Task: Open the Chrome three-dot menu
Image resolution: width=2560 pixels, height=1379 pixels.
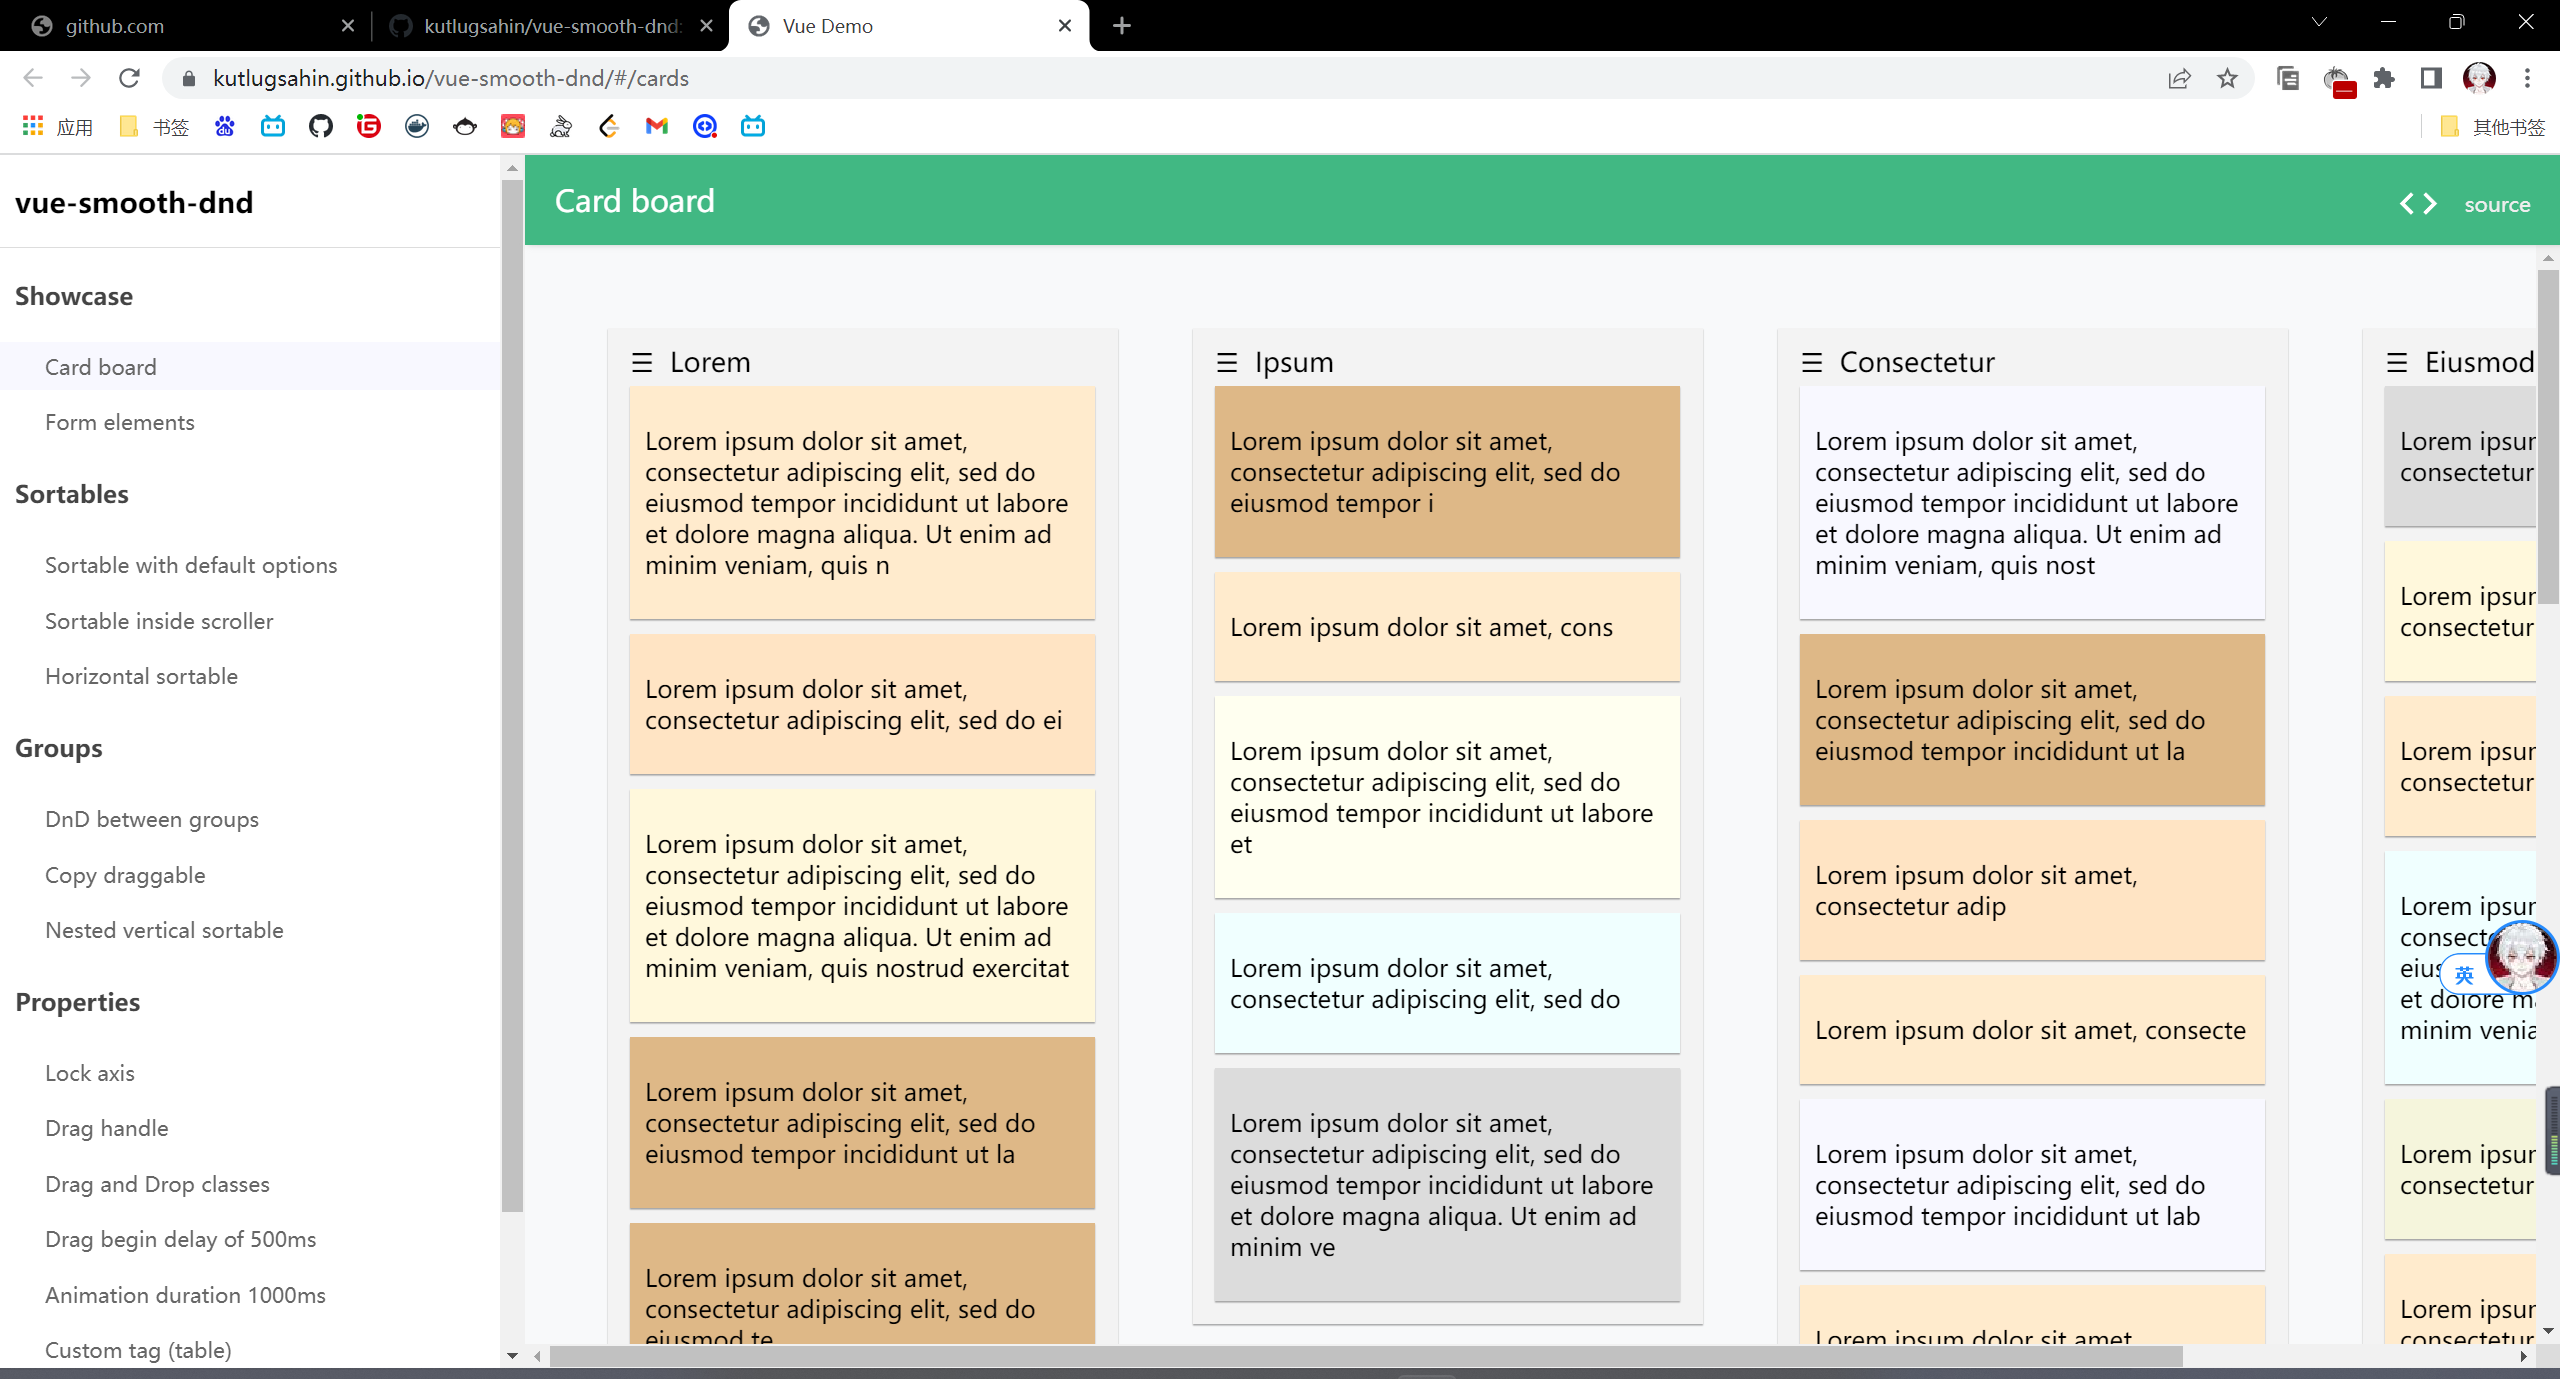Action: pos(2527,78)
